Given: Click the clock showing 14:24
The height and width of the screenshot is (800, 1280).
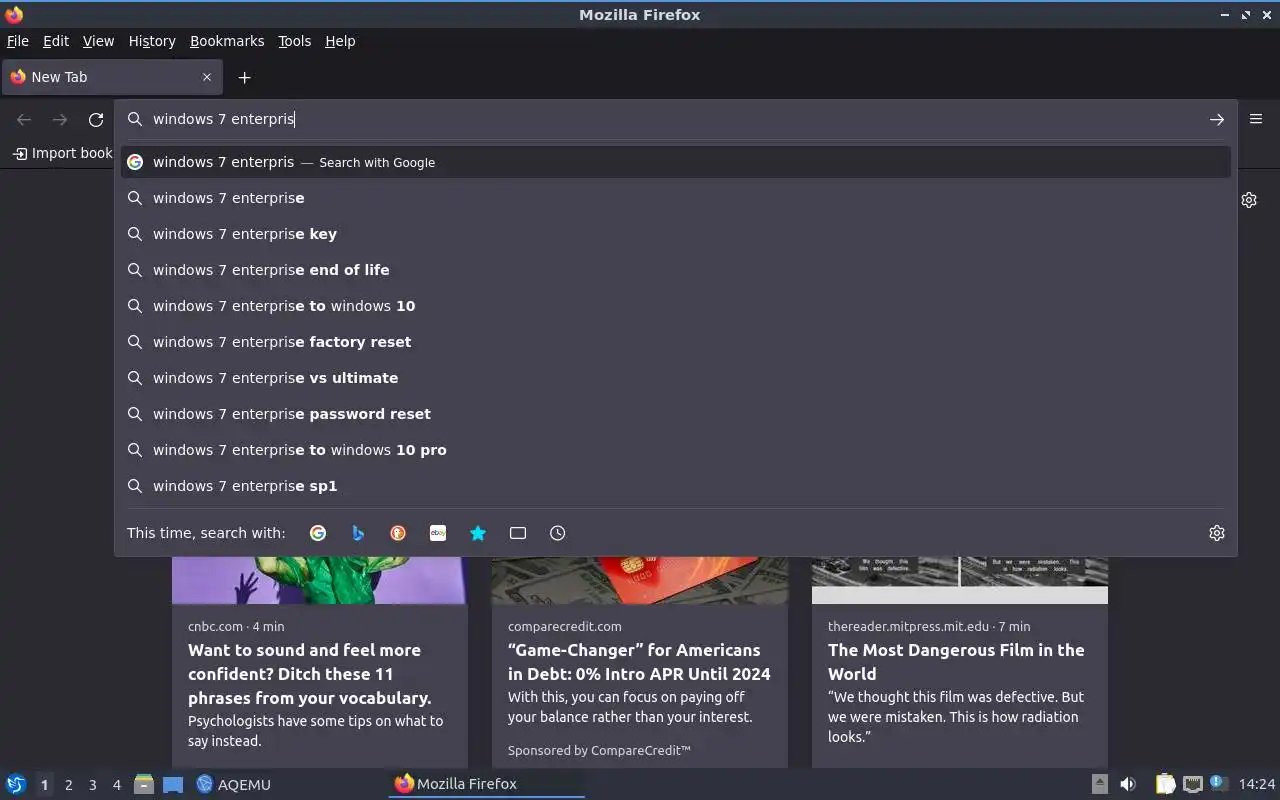Looking at the screenshot, I should [x=1257, y=784].
